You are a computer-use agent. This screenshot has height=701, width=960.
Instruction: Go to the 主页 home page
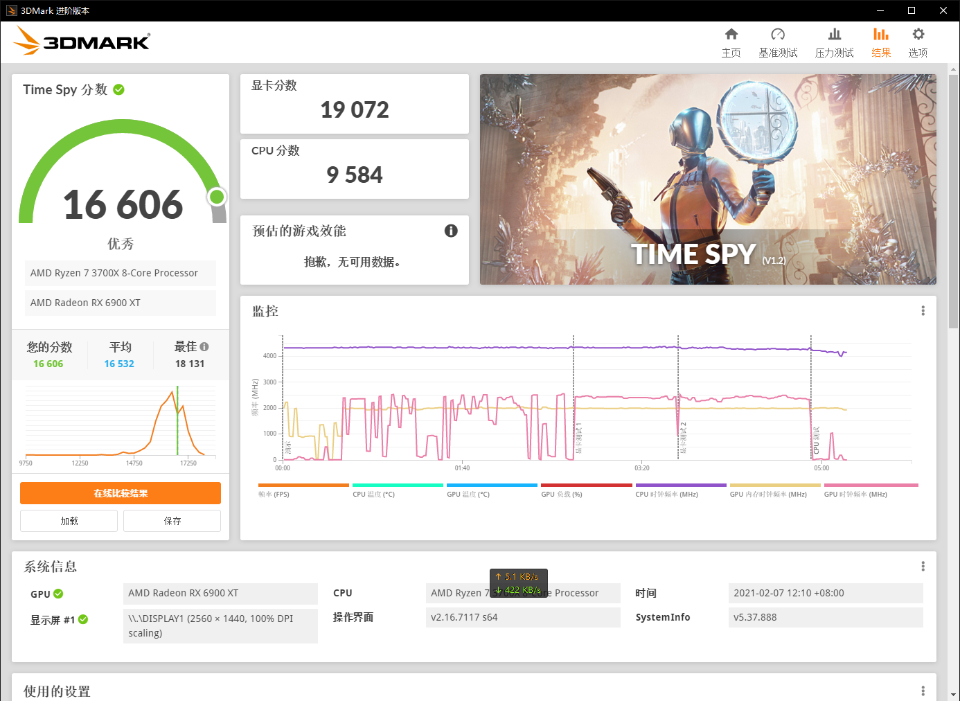click(x=731, y=43)
